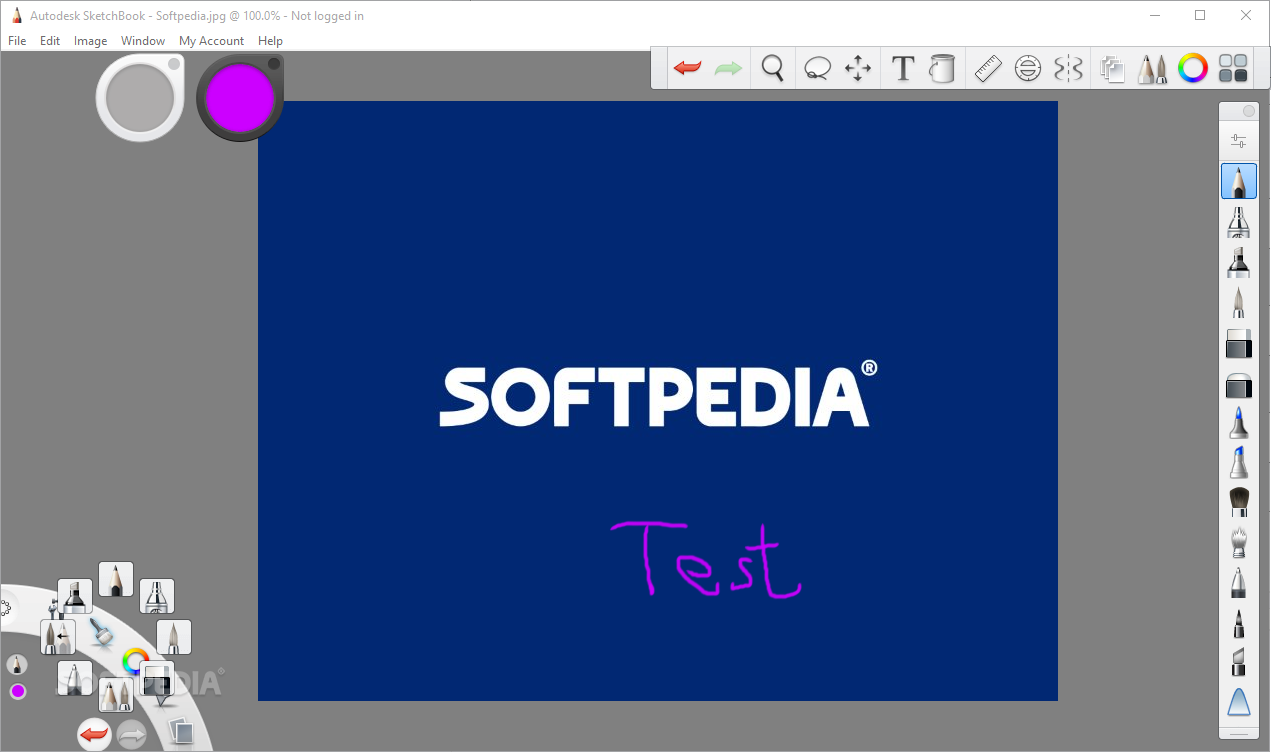Select the black Marker in right palette

coord(1239,262)
